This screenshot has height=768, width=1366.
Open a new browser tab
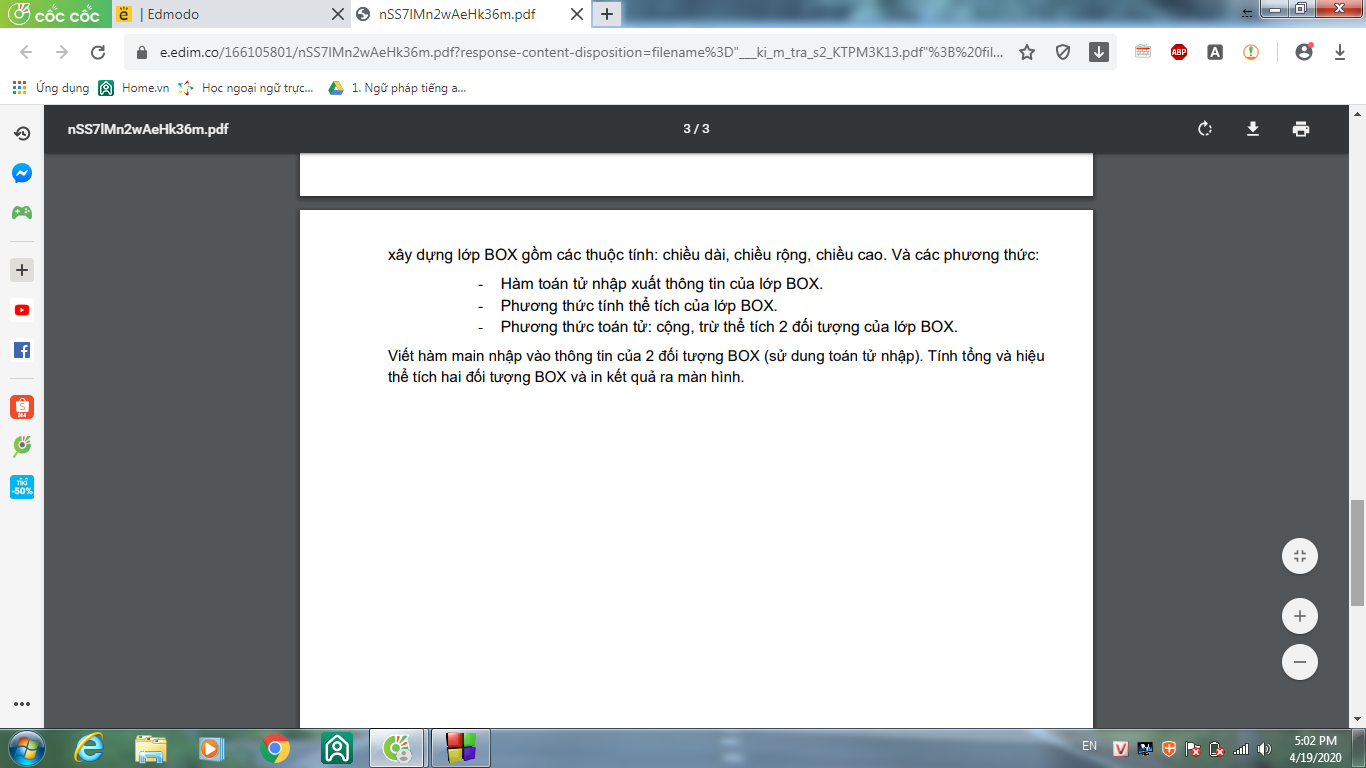point(607,15)
